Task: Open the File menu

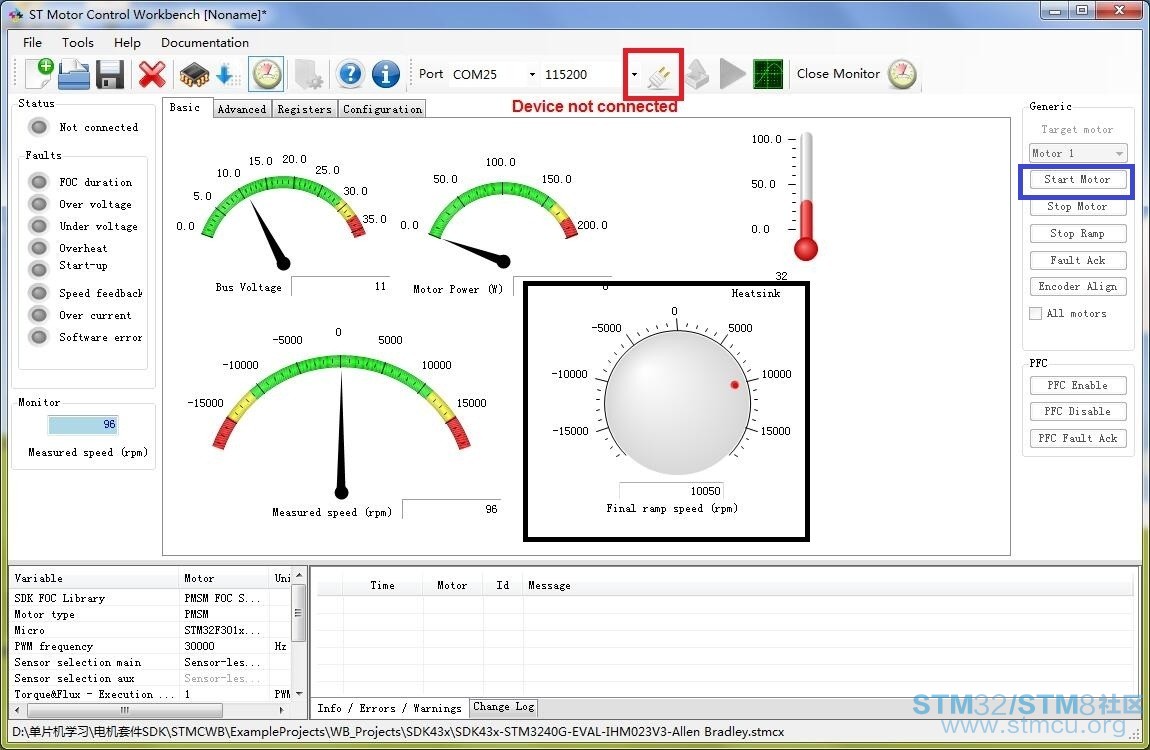Action: point(32,43)
